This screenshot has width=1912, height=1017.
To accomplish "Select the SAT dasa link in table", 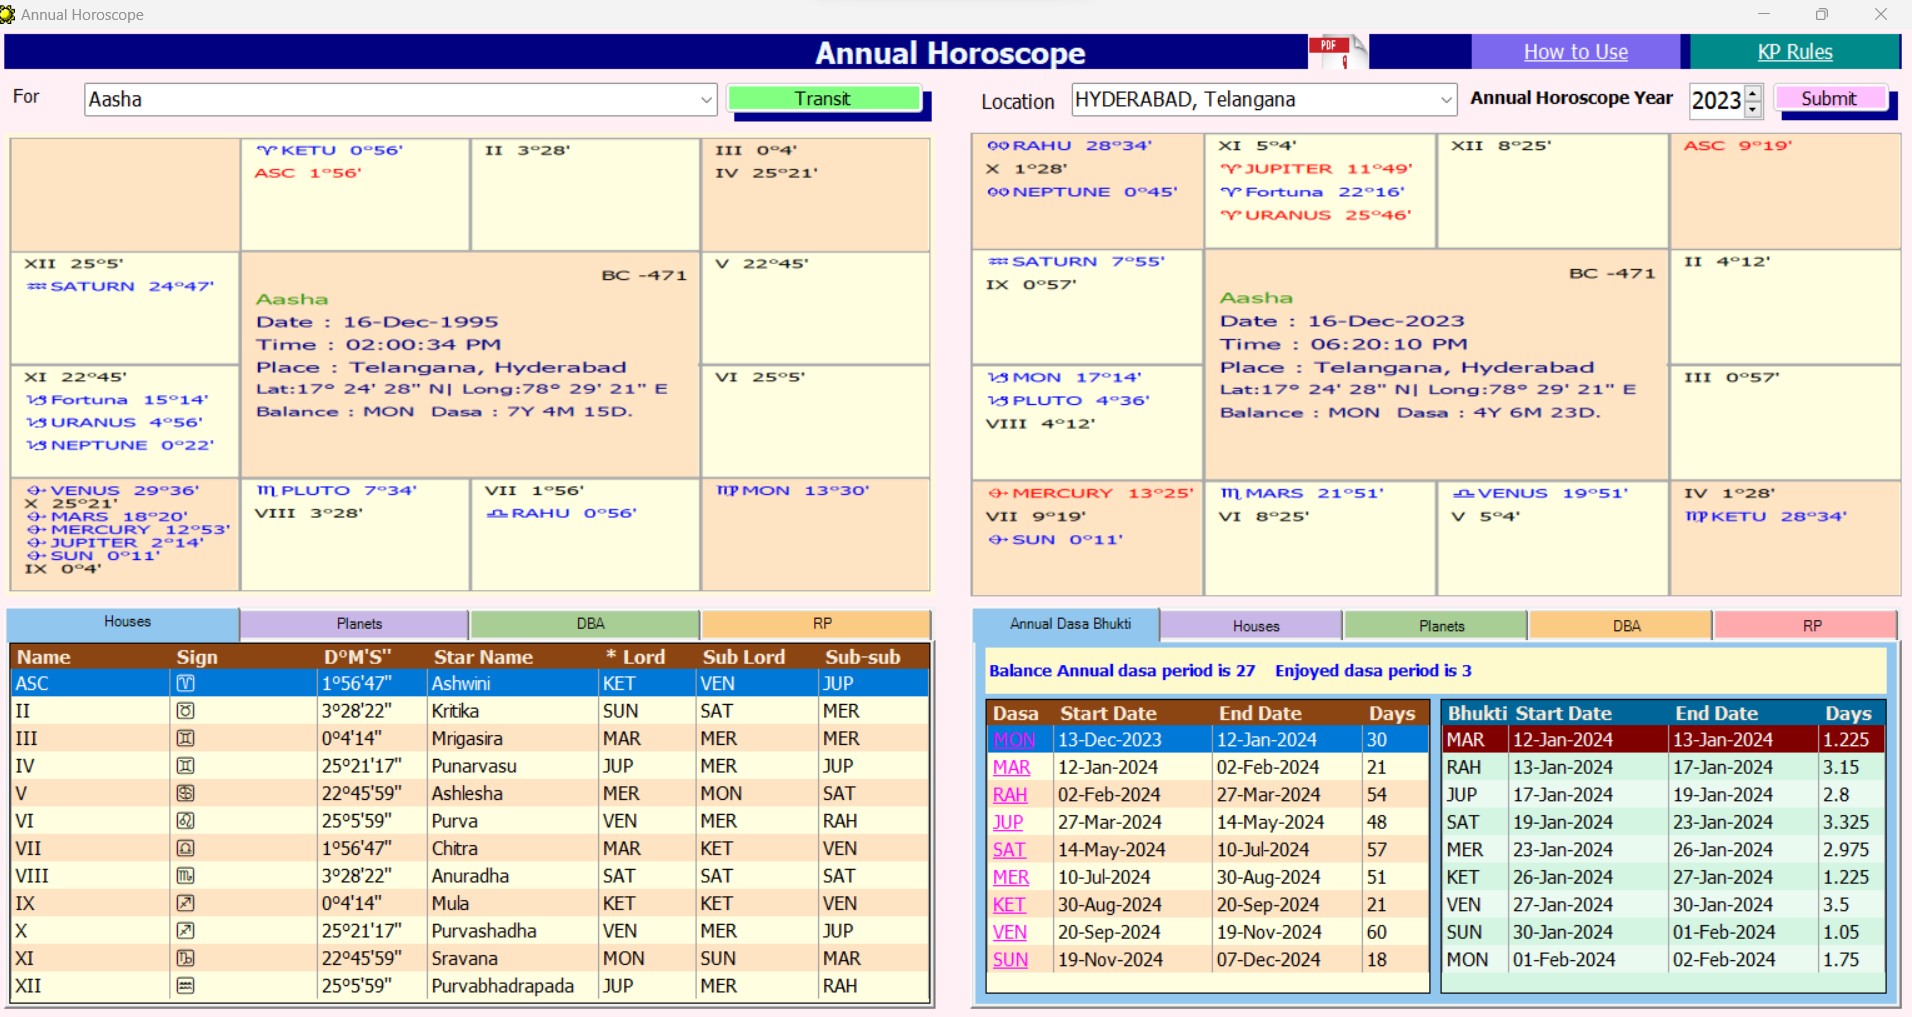I will coord(1009,850).
